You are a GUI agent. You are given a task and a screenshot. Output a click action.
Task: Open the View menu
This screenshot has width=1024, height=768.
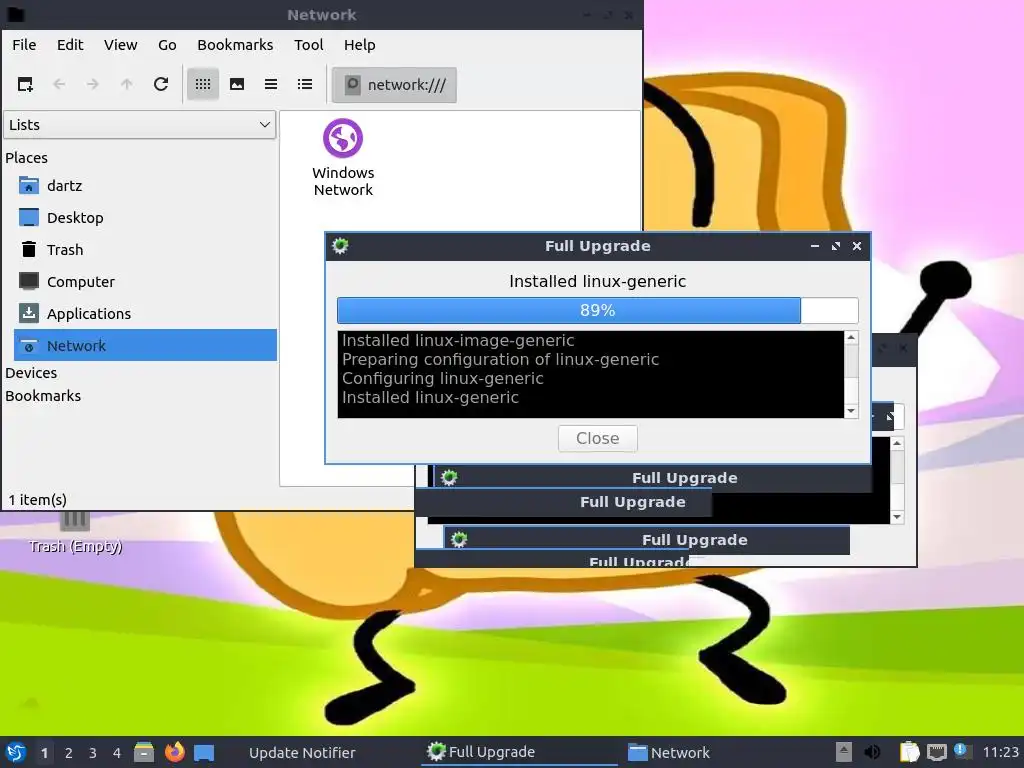(121, 45)
